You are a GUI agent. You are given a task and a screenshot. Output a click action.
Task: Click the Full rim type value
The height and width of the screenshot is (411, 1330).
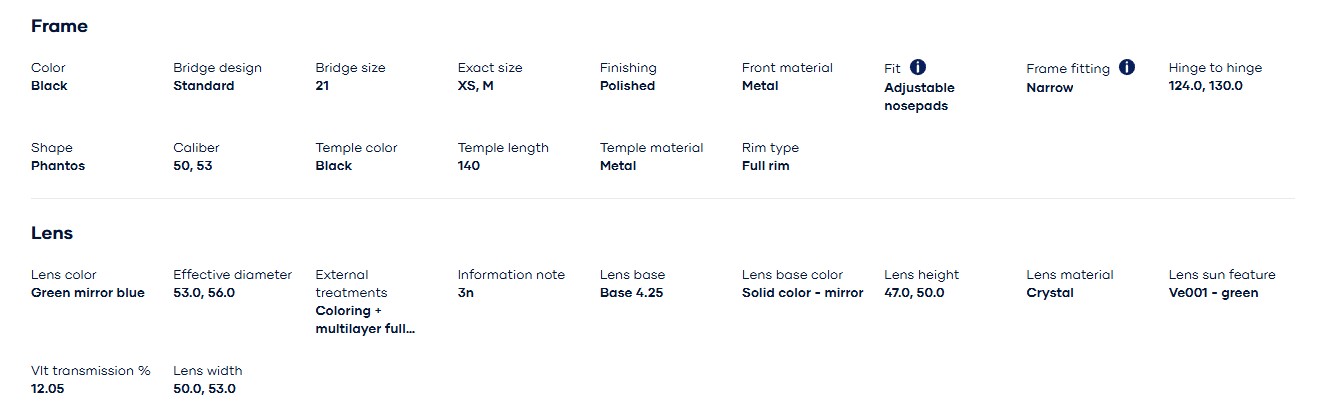[x=766, y=166]
